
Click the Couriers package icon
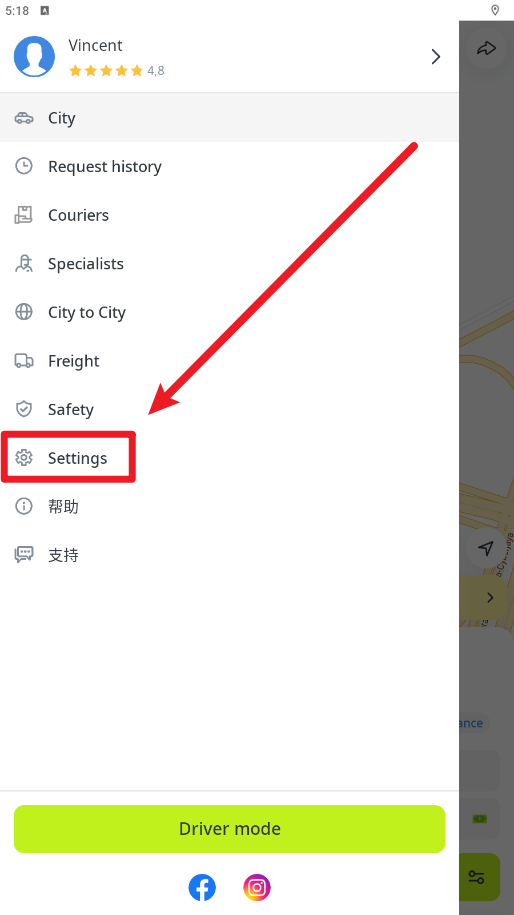coord(24,215)
